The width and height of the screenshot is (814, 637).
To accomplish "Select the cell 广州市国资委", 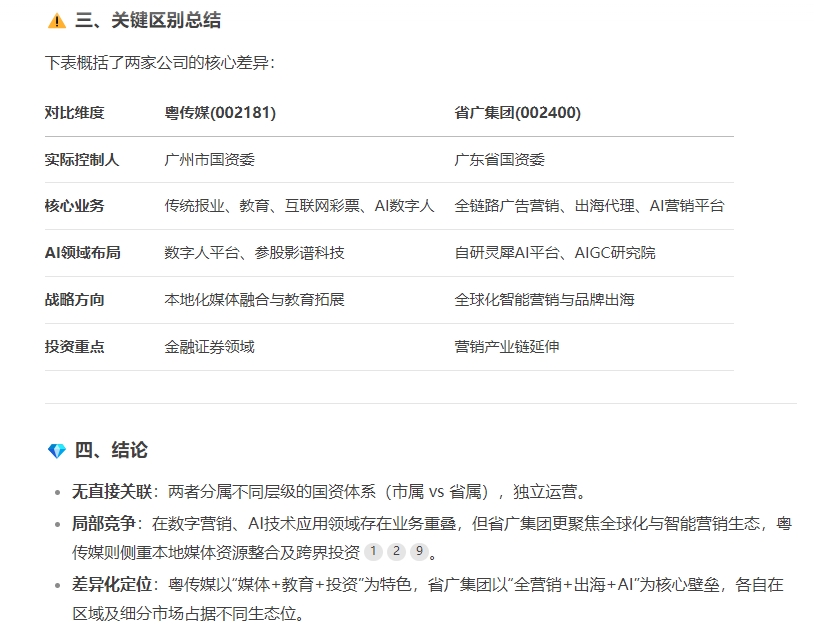I will 210,159.
